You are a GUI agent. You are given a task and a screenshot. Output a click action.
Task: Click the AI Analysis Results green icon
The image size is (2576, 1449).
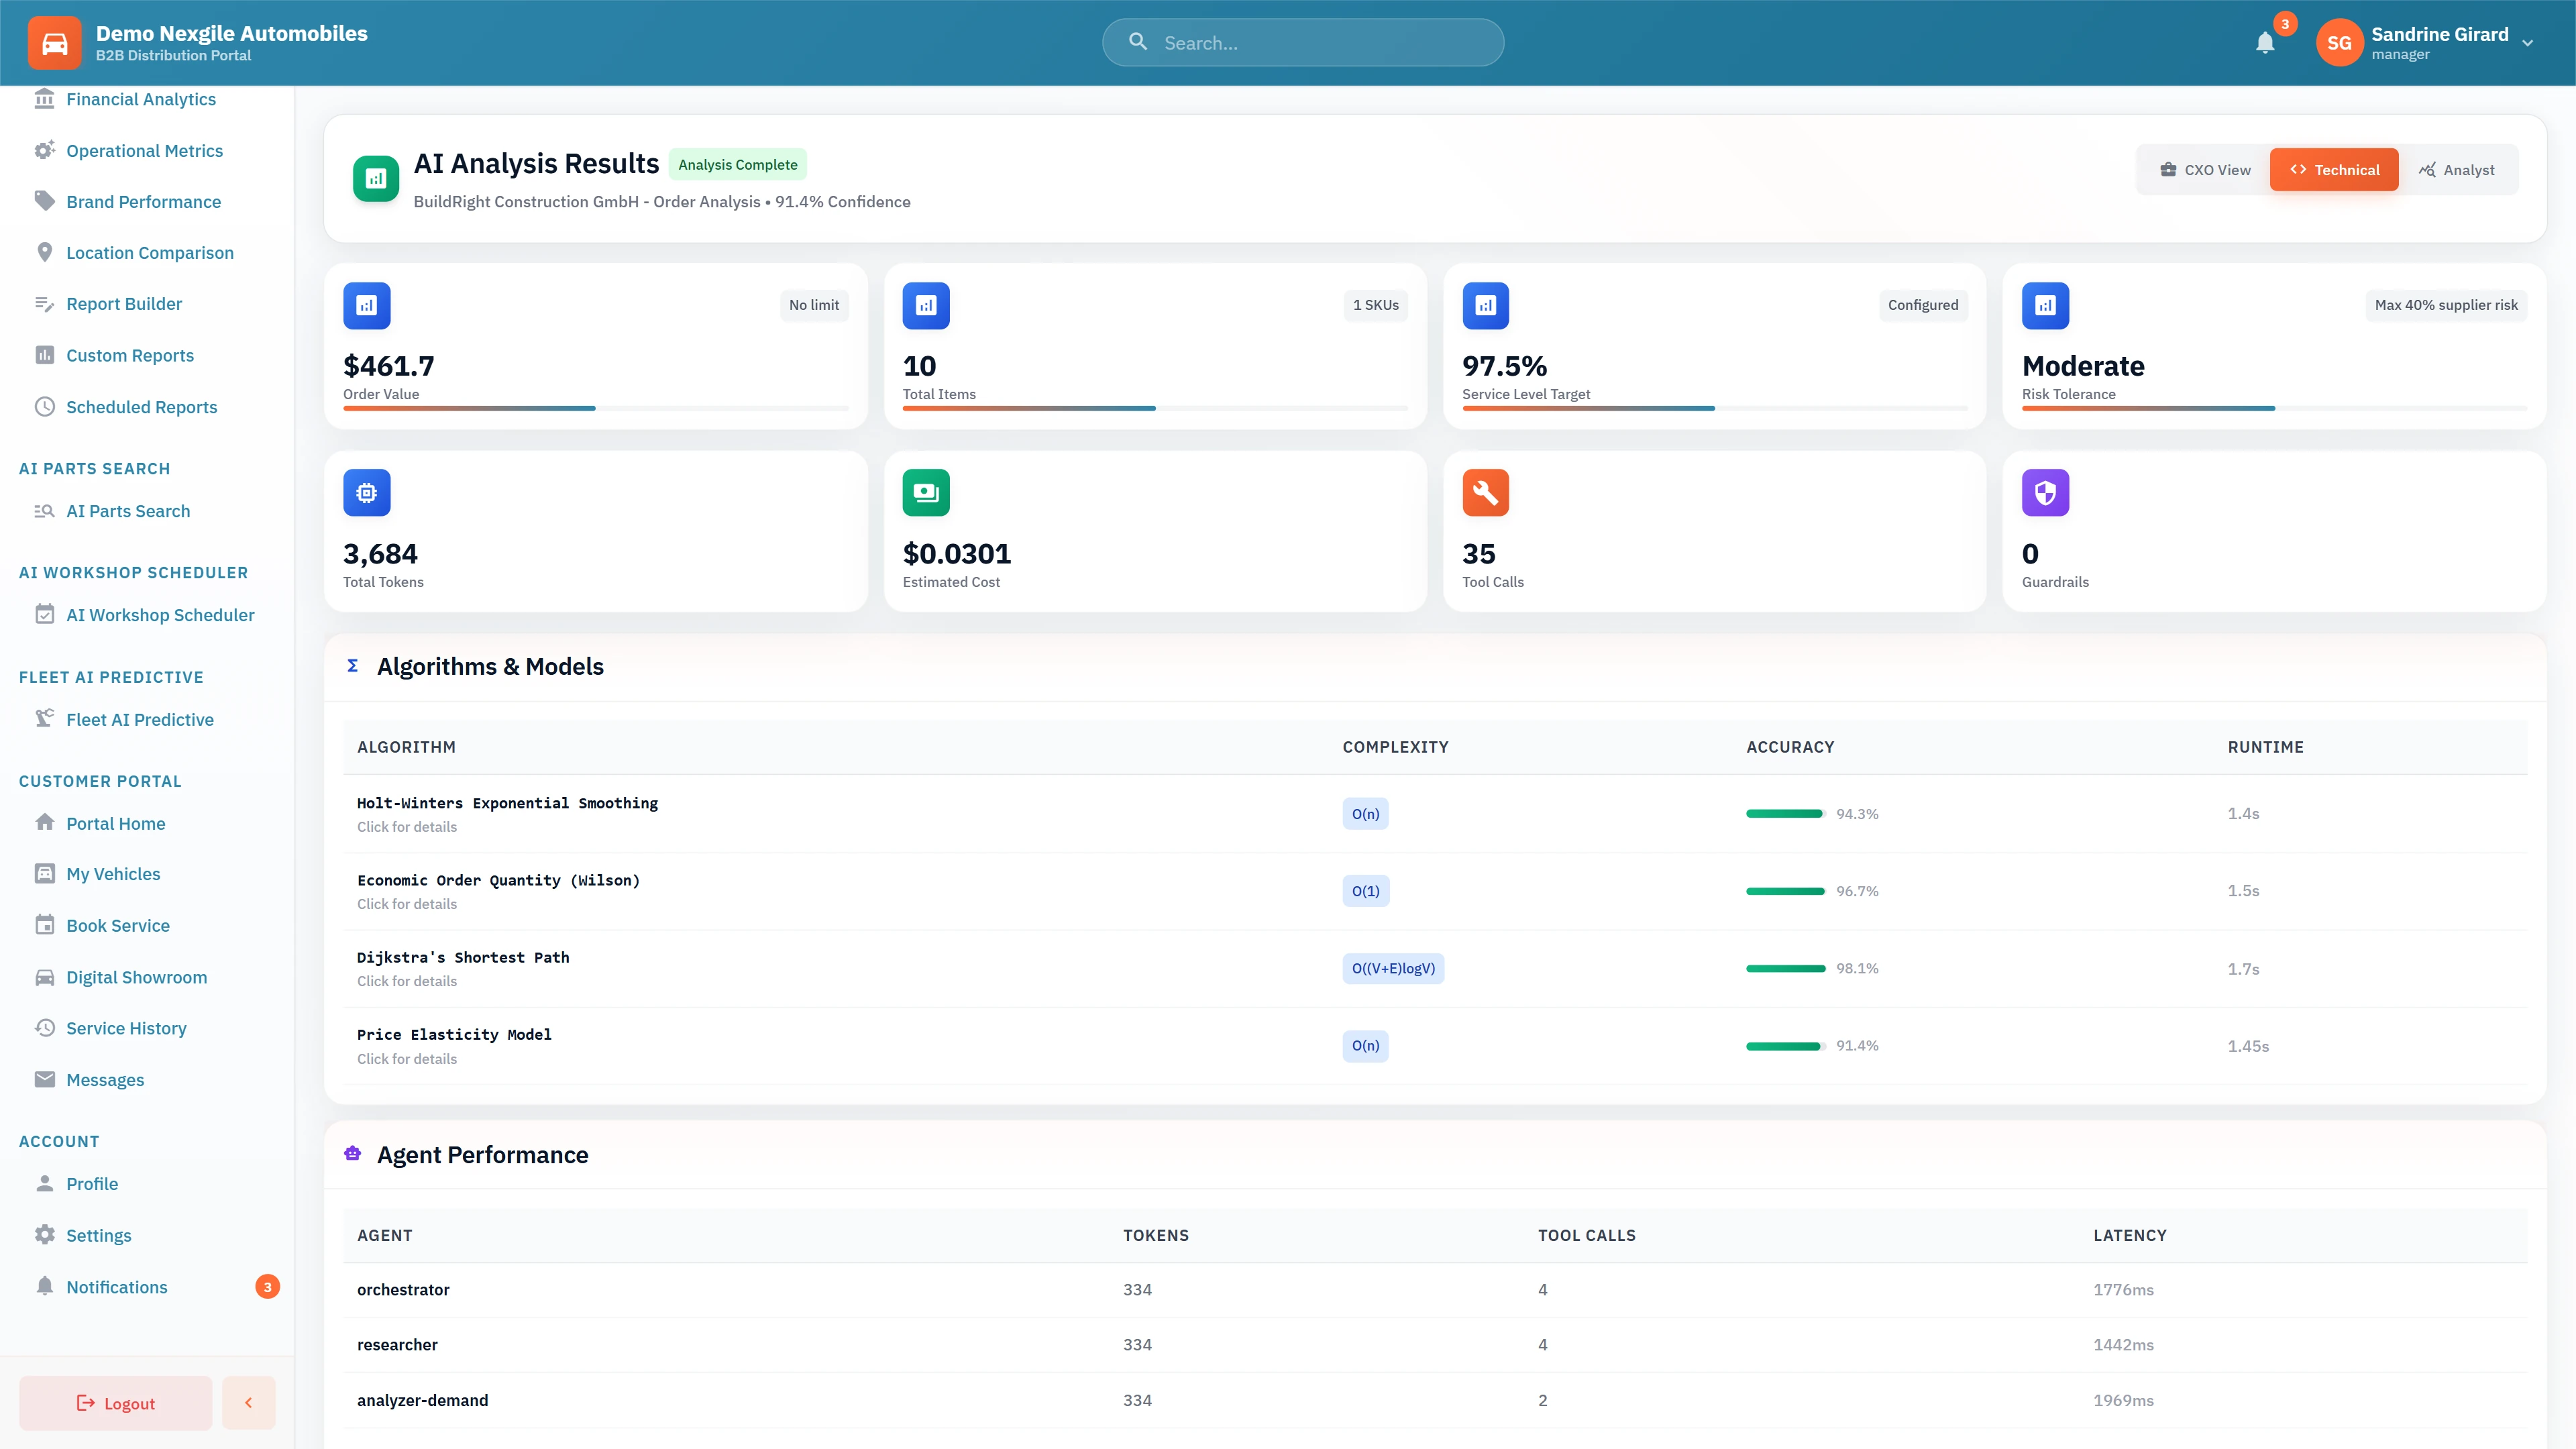[x=376, y=179]
